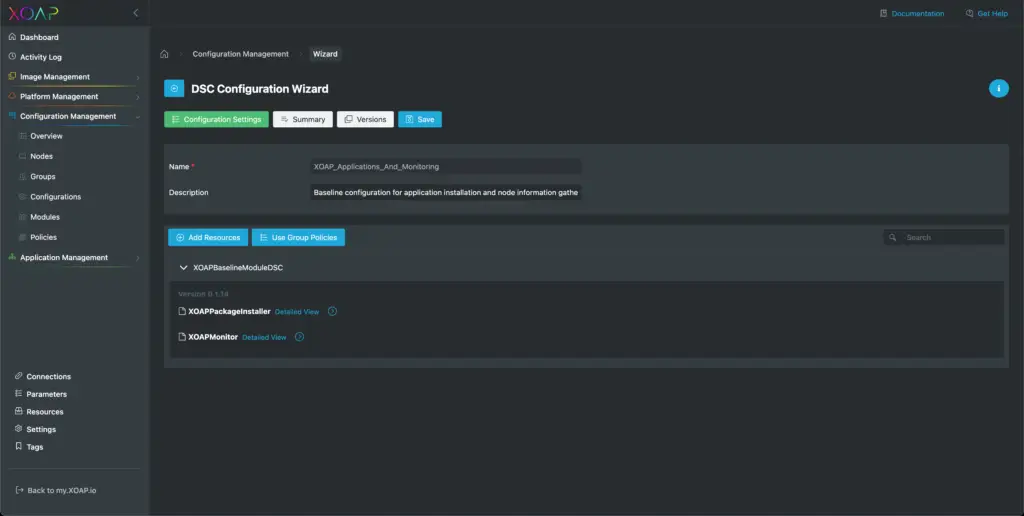Switch to the Summary tab
This screenshot has height=516, width=1024.
[x=303, y=120]
